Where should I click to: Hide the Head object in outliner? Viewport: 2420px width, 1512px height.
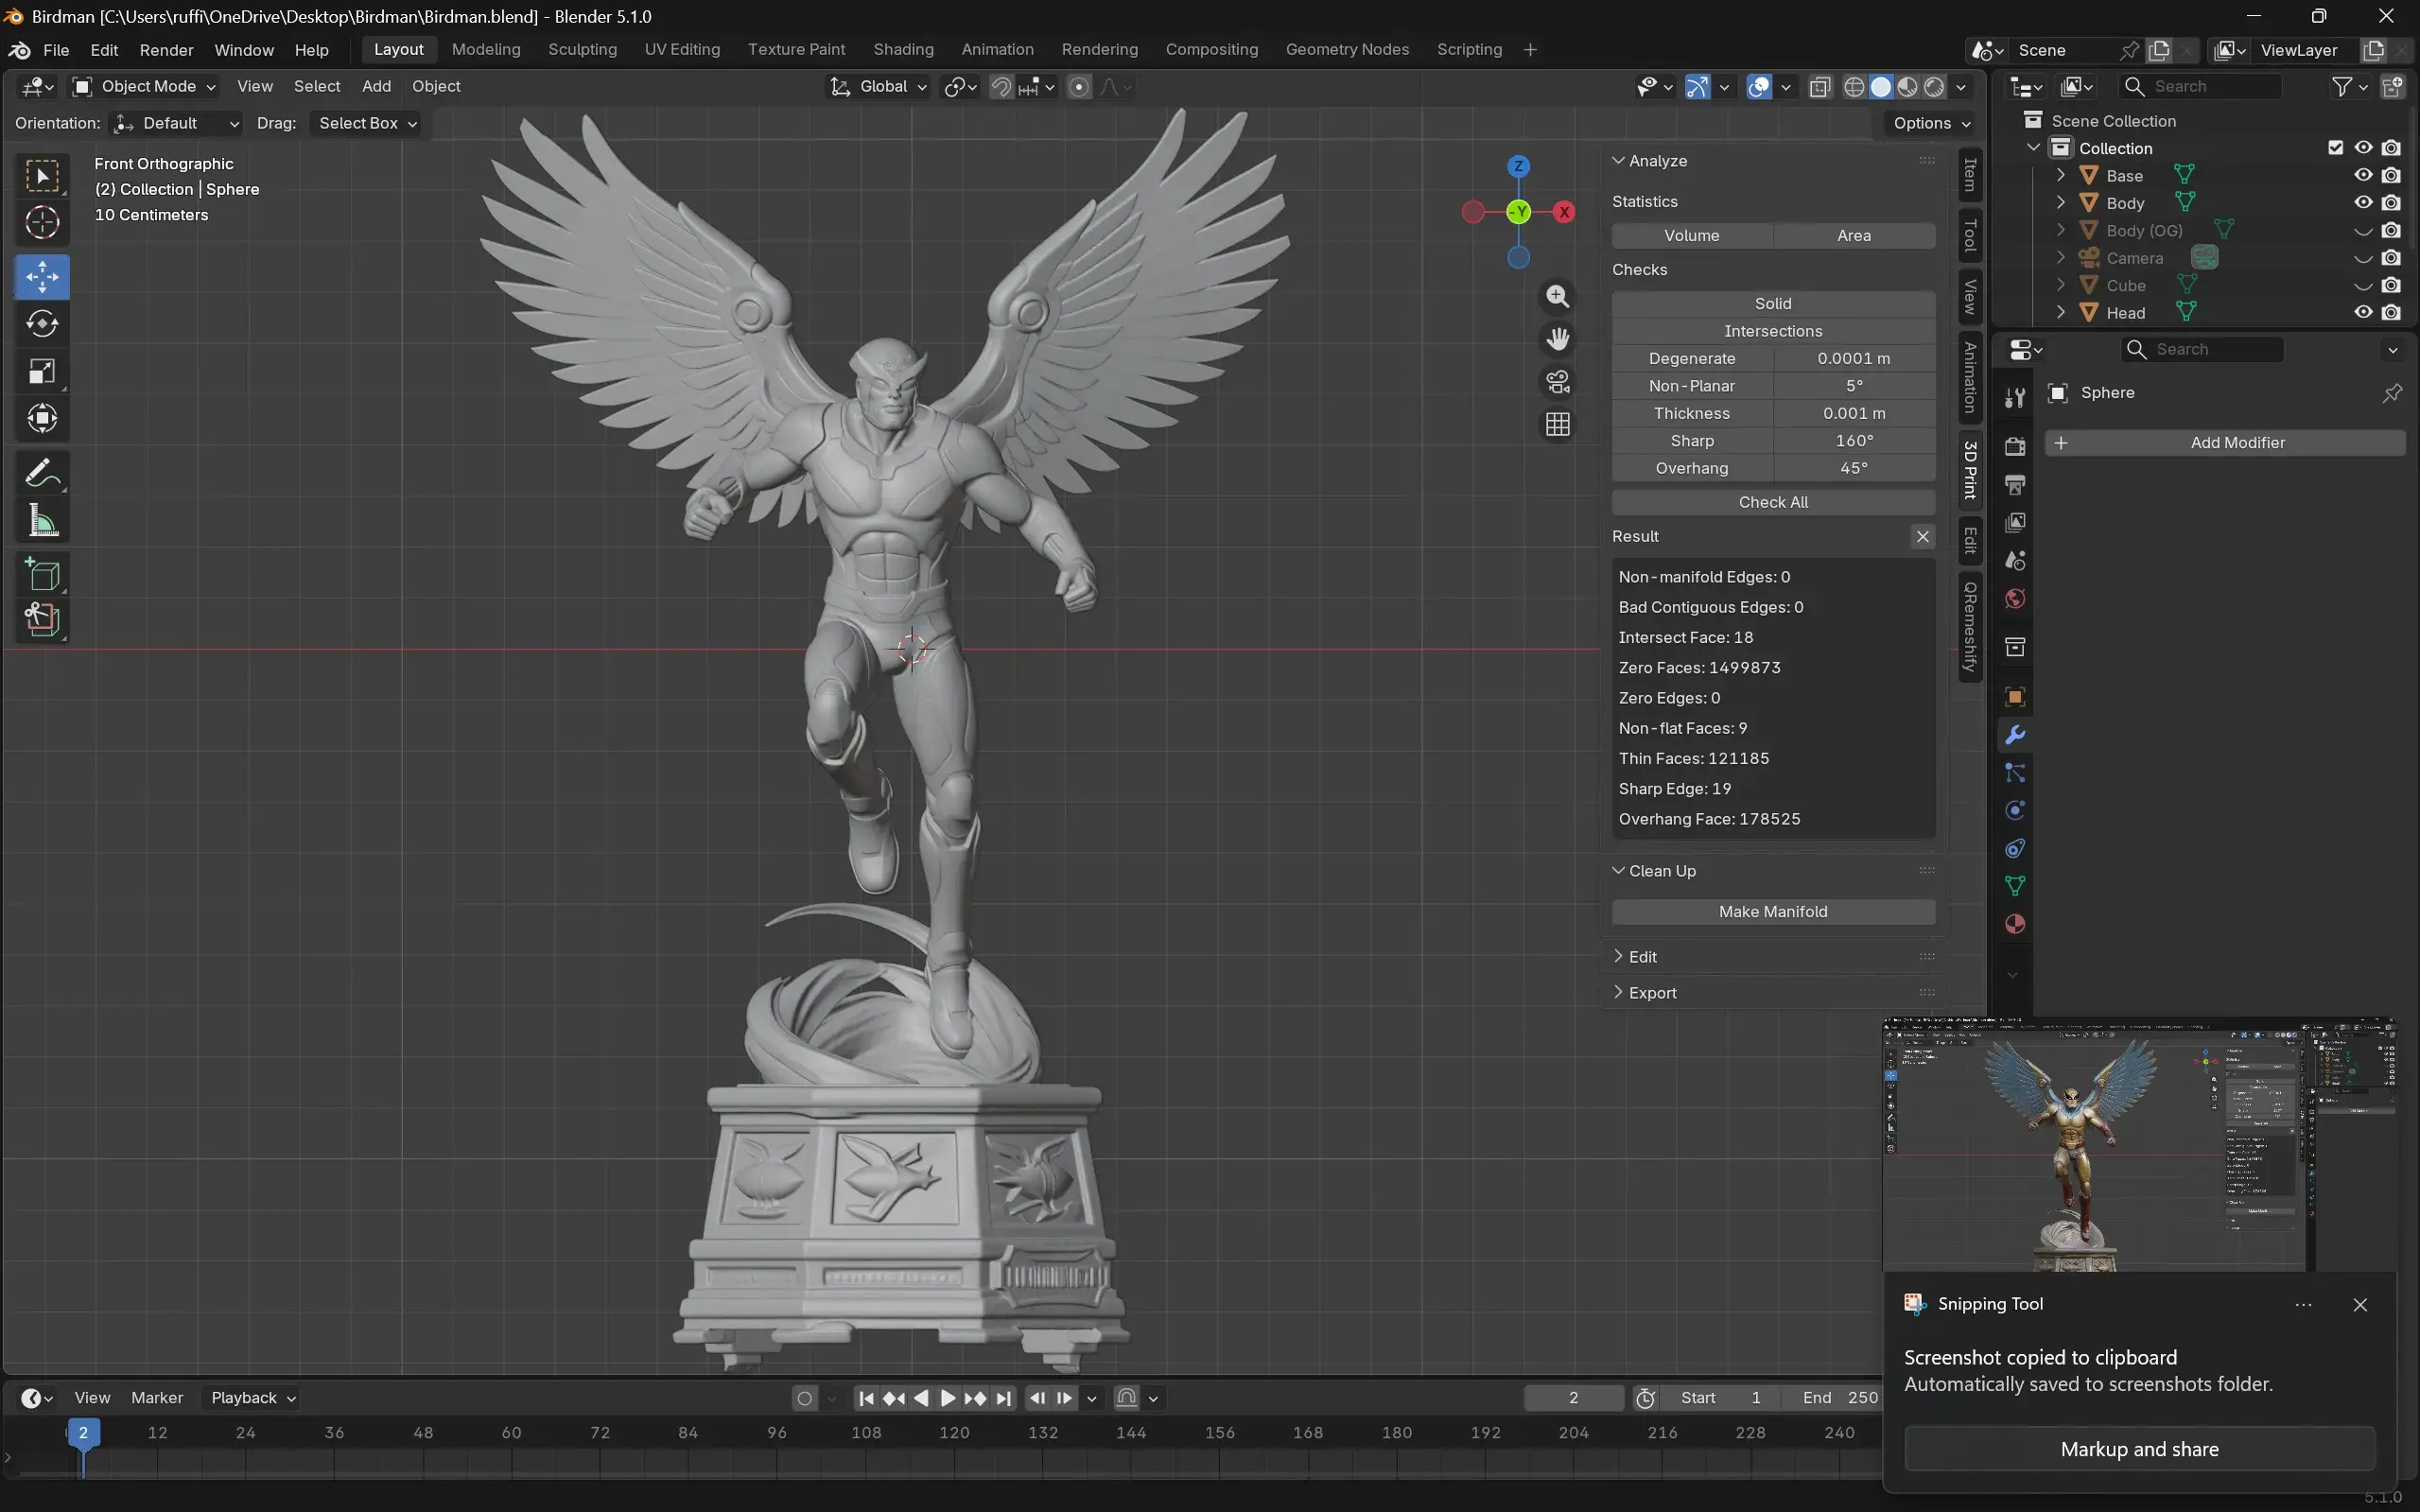coord(2363,312)
